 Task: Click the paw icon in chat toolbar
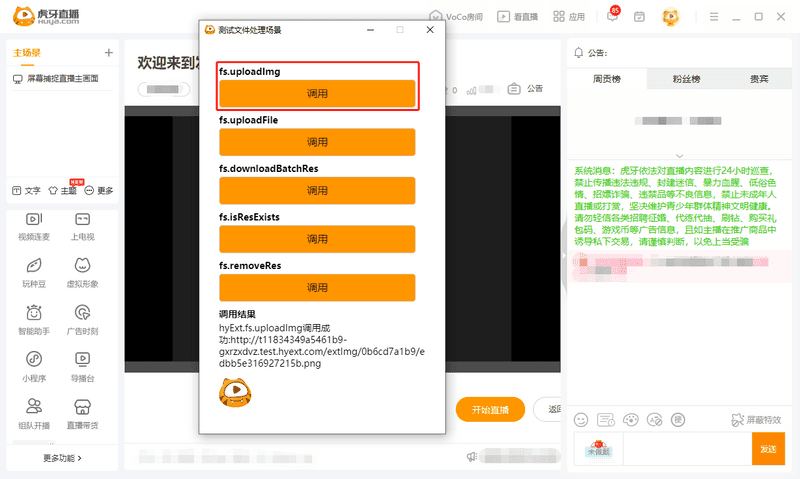[x=631, y=420]
